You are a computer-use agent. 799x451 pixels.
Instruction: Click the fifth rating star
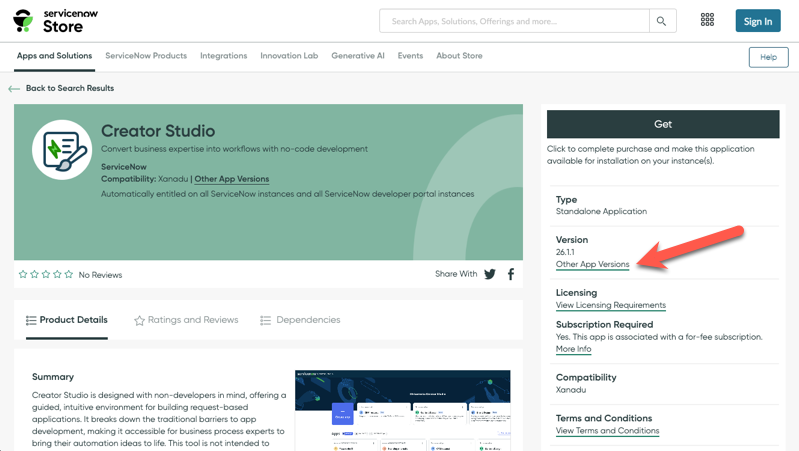[69, 274]
